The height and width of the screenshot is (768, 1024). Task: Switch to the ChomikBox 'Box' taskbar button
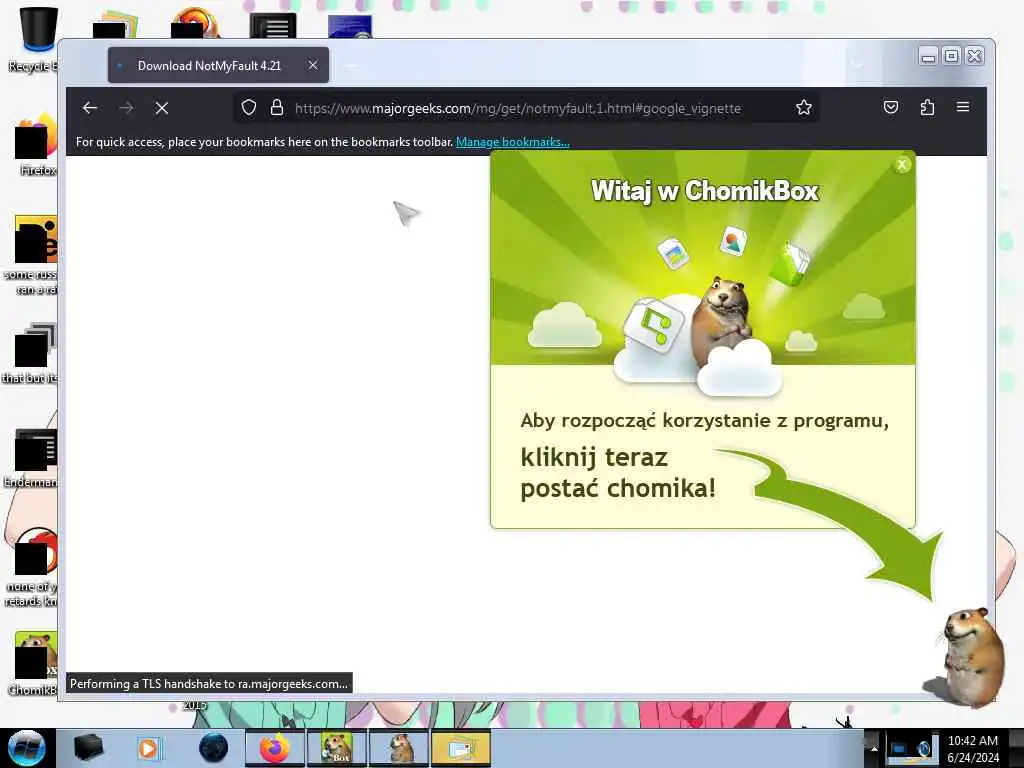(x=336, y=748)
